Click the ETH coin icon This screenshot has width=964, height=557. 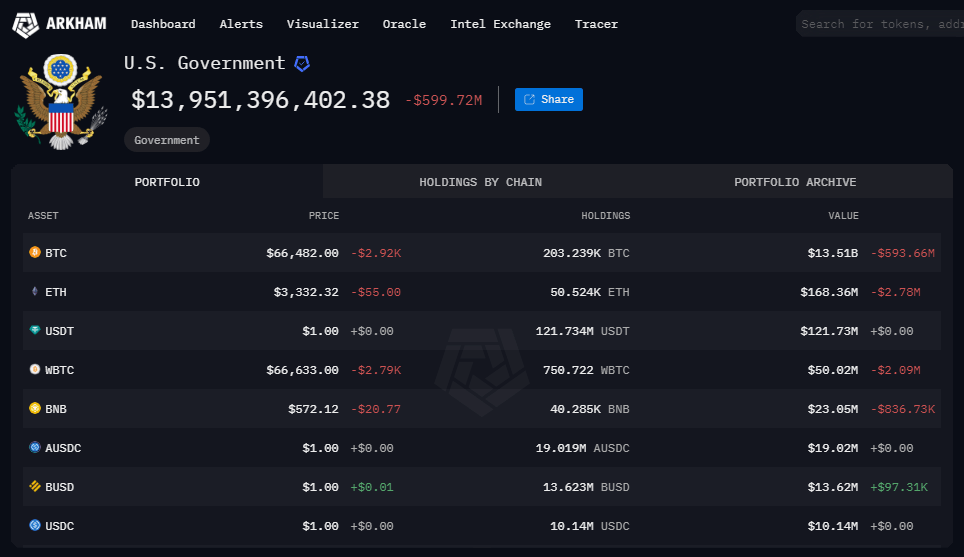(x=35, y=292)
